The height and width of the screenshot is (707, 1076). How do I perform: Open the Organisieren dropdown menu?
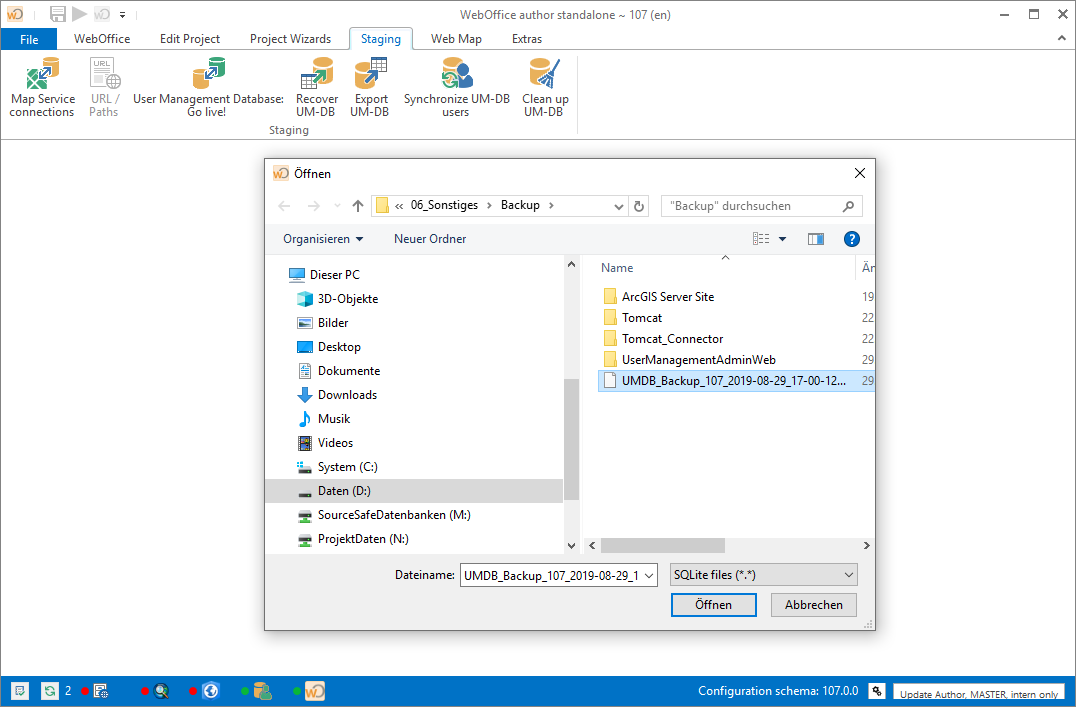(321, 239)
